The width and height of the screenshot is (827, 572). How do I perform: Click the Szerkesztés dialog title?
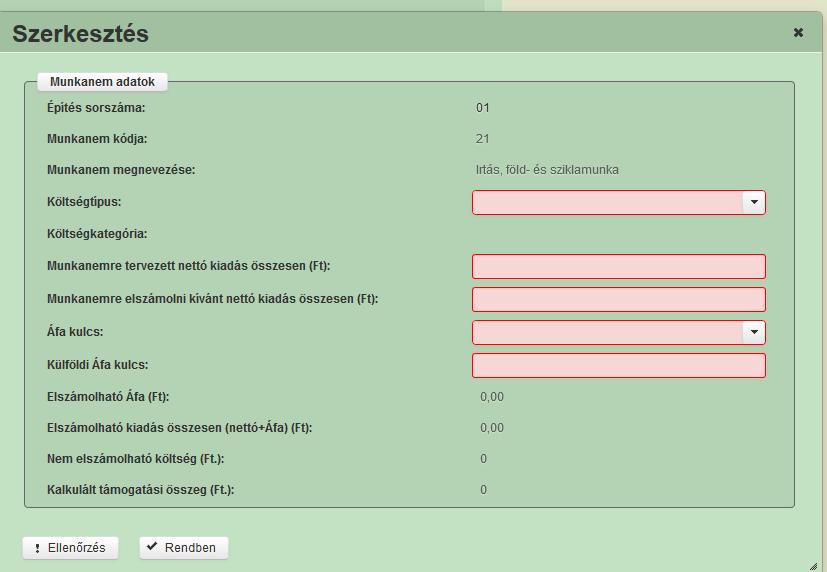point(81,34)
